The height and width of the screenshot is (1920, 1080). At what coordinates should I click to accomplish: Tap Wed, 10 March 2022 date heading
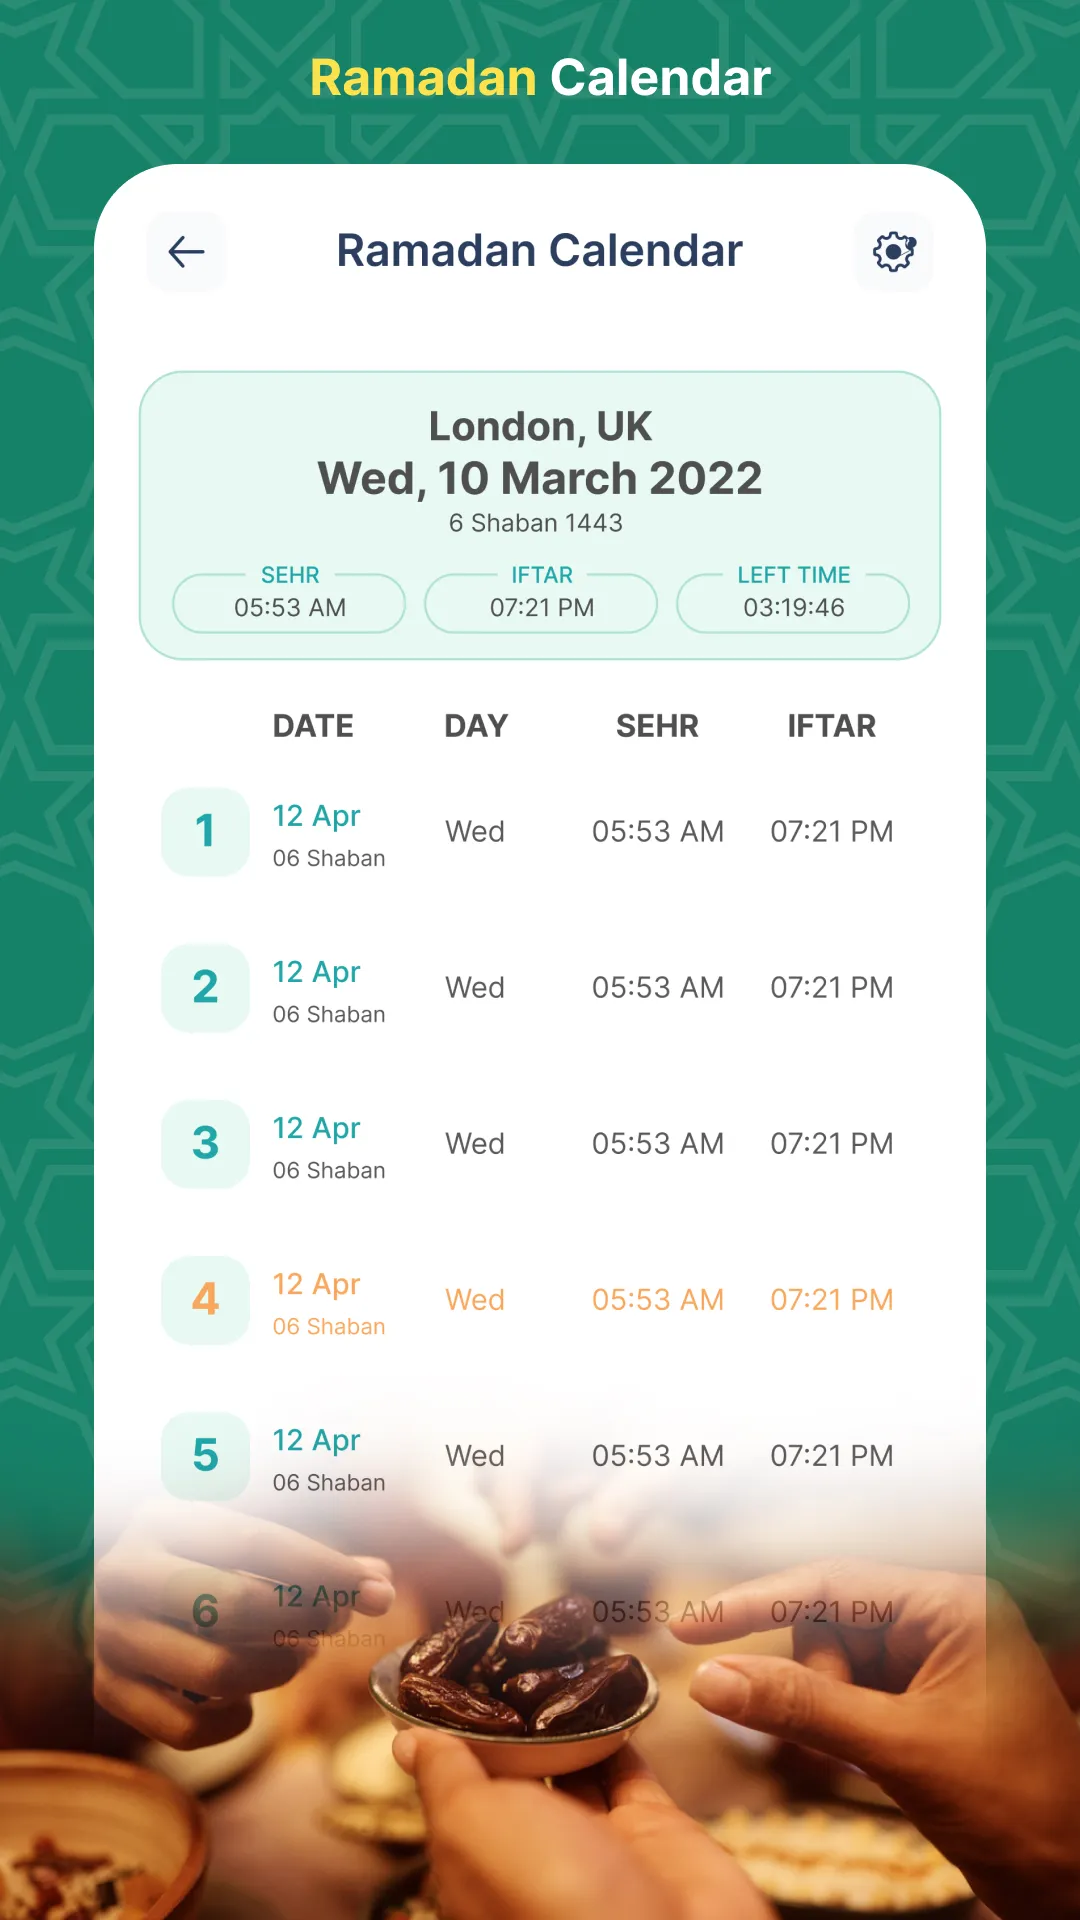540,479
